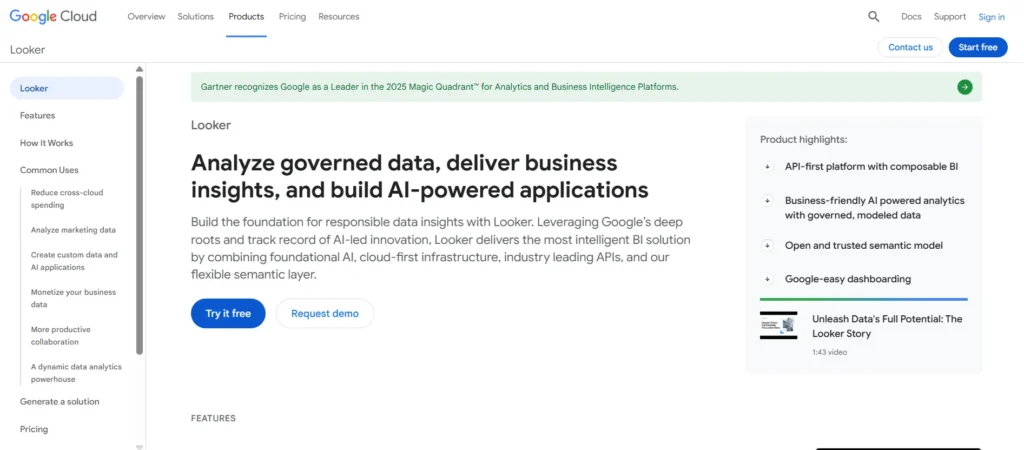This screenshot has width=1024, height=450.
Task: Open the Gartner Magic Quadrant banner text
Action: tap(439, 87)
